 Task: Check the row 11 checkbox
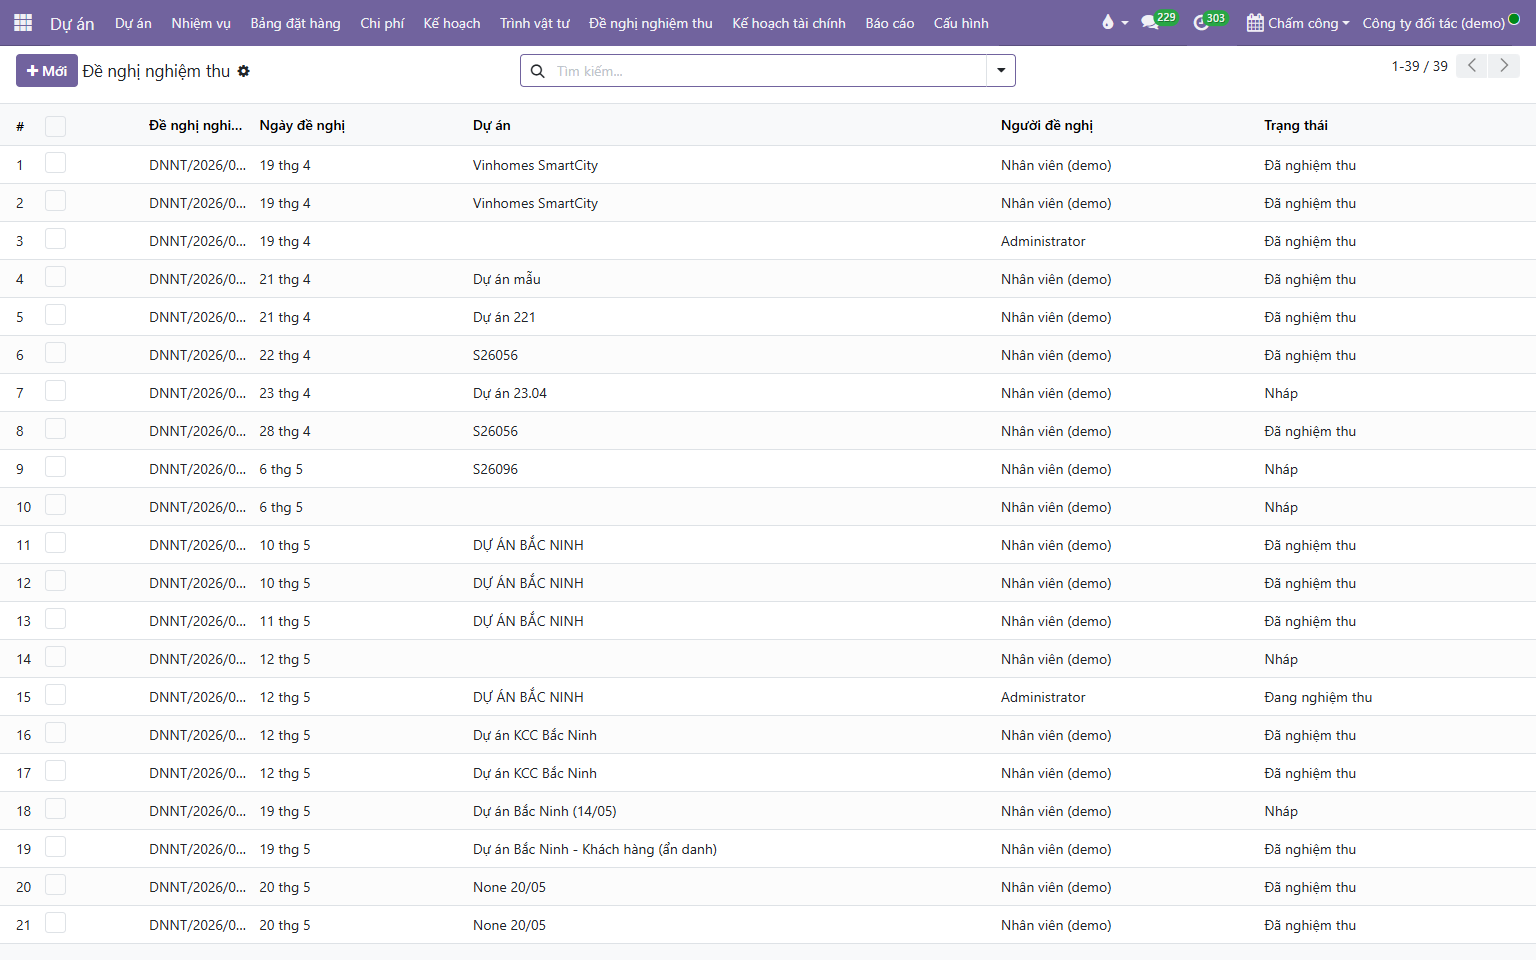(56, 544)
